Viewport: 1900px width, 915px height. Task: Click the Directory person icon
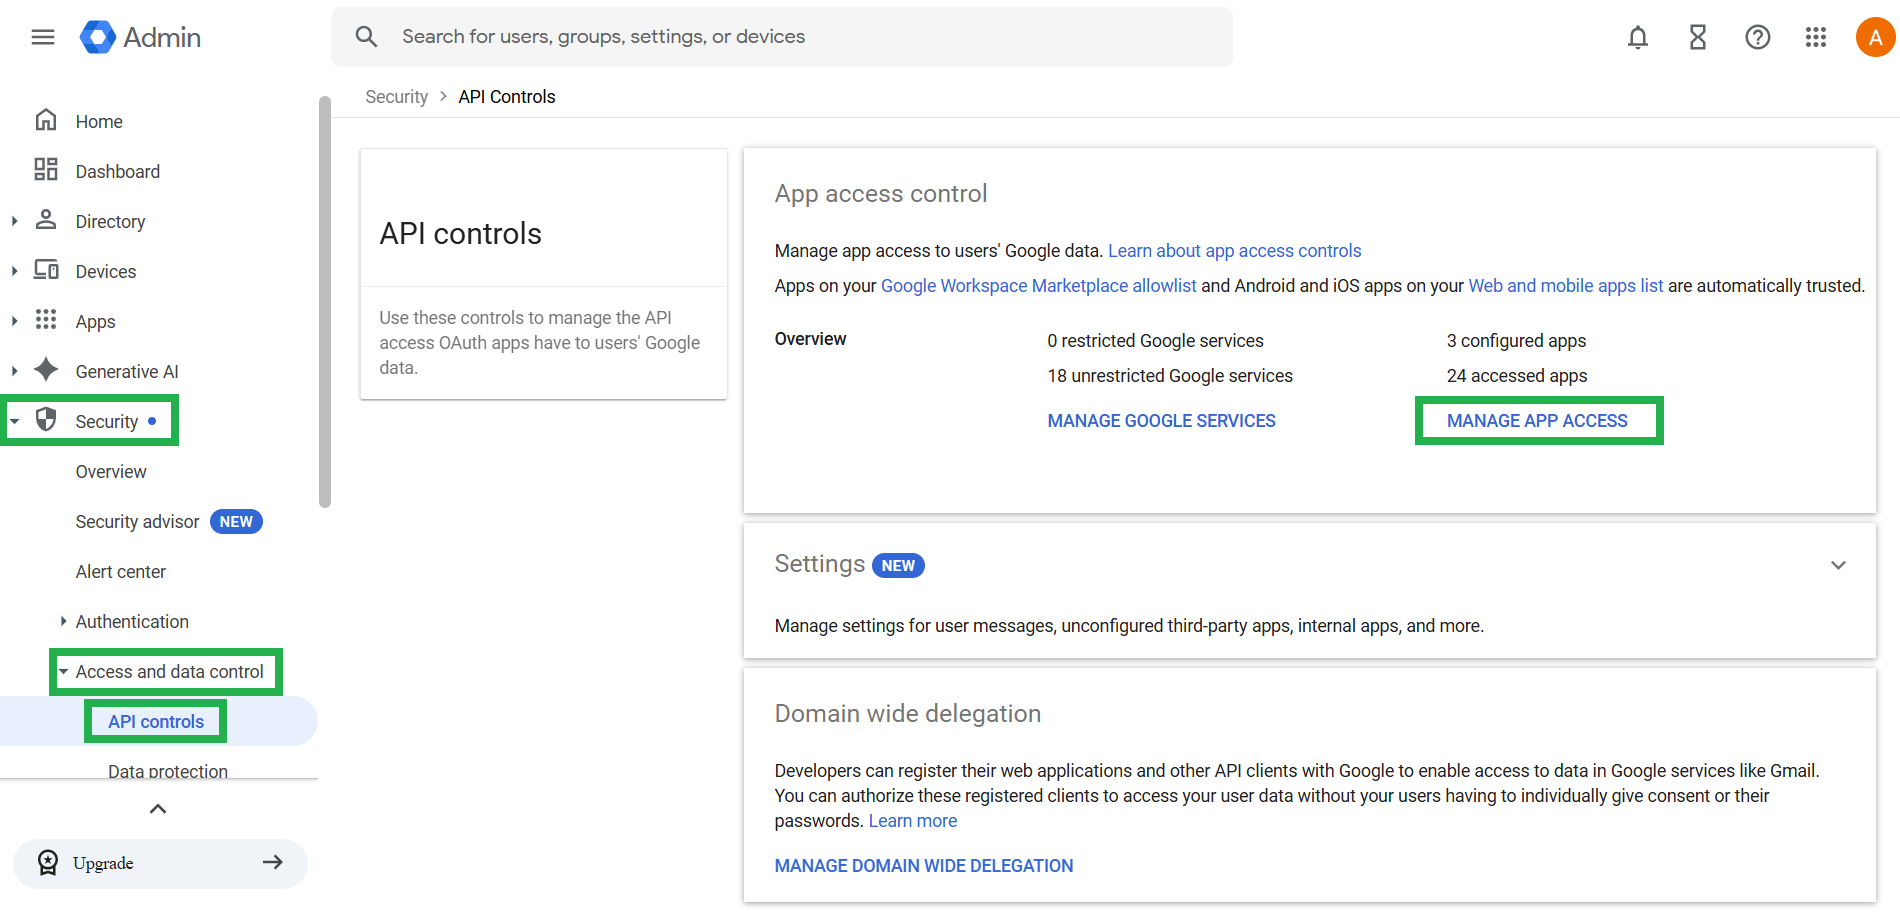click(46, 220)
